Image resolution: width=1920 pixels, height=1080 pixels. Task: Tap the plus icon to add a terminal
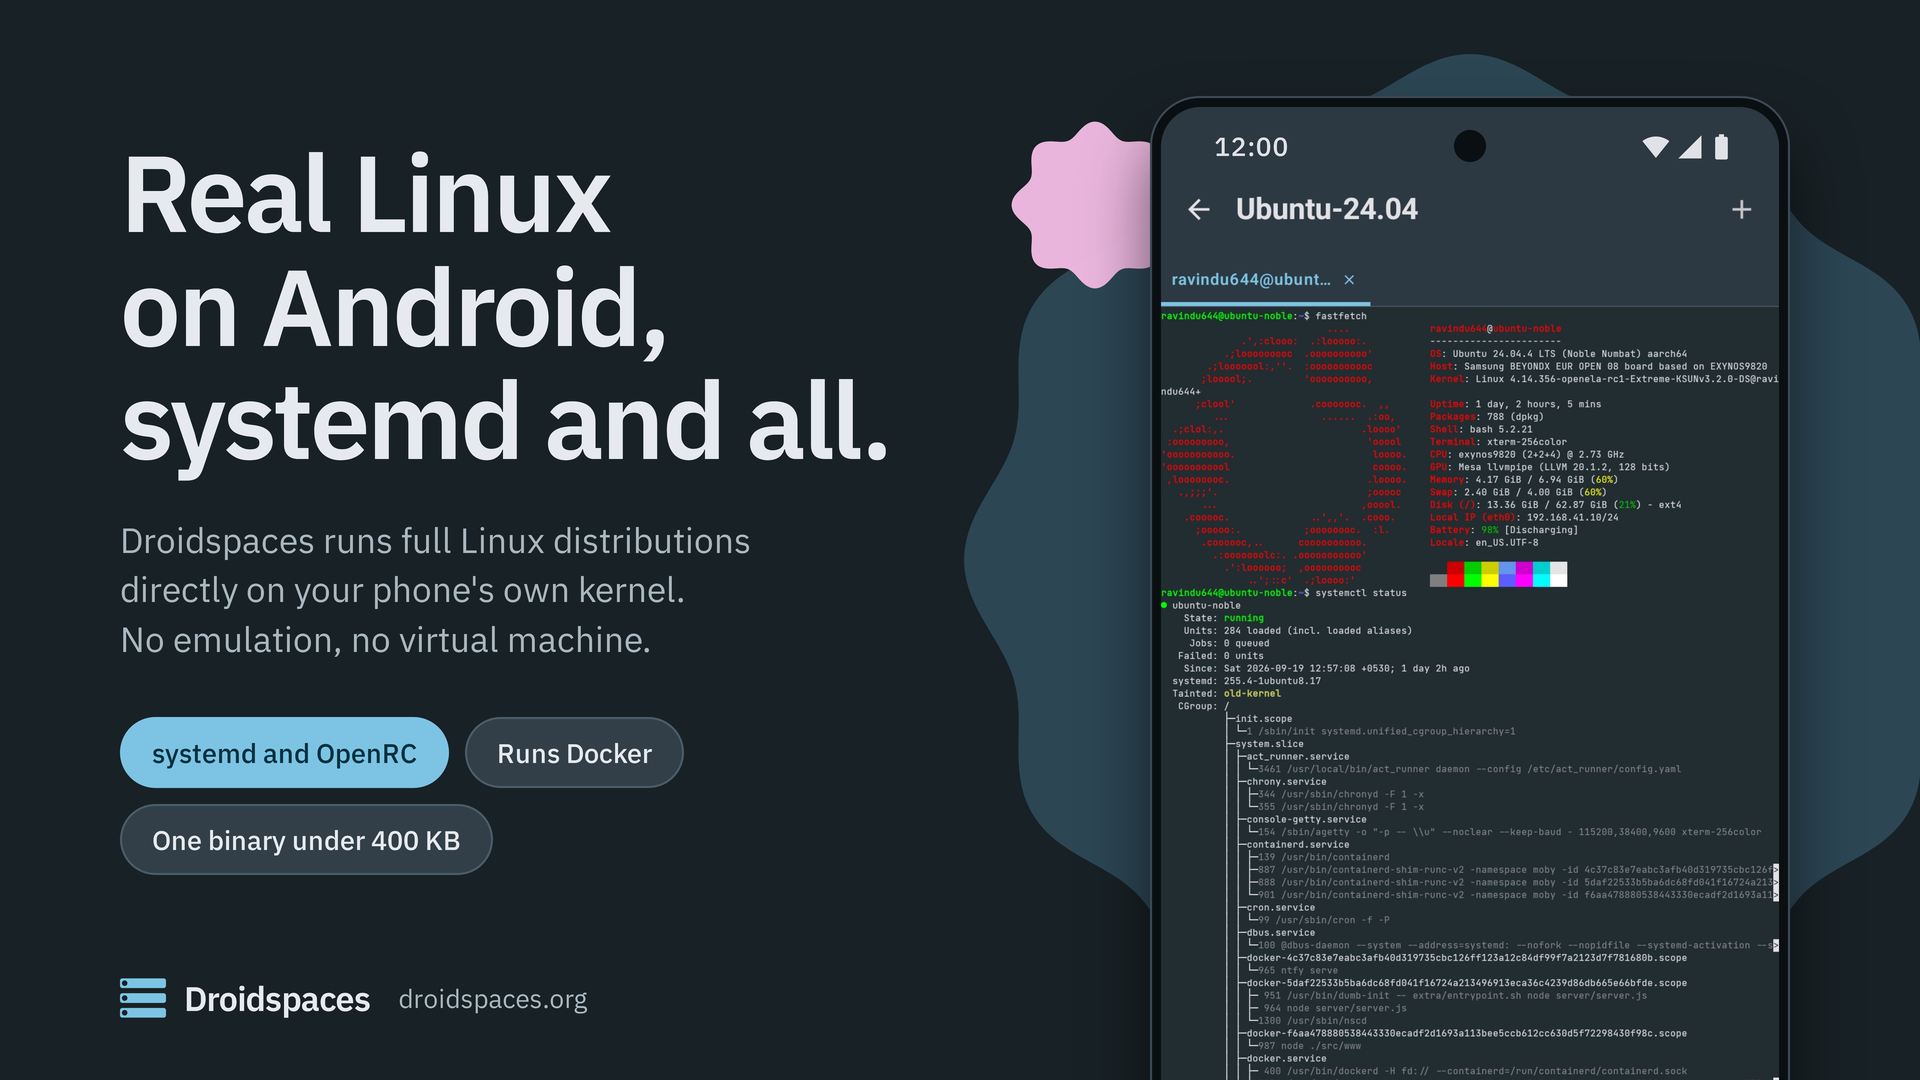[1741, 209]
